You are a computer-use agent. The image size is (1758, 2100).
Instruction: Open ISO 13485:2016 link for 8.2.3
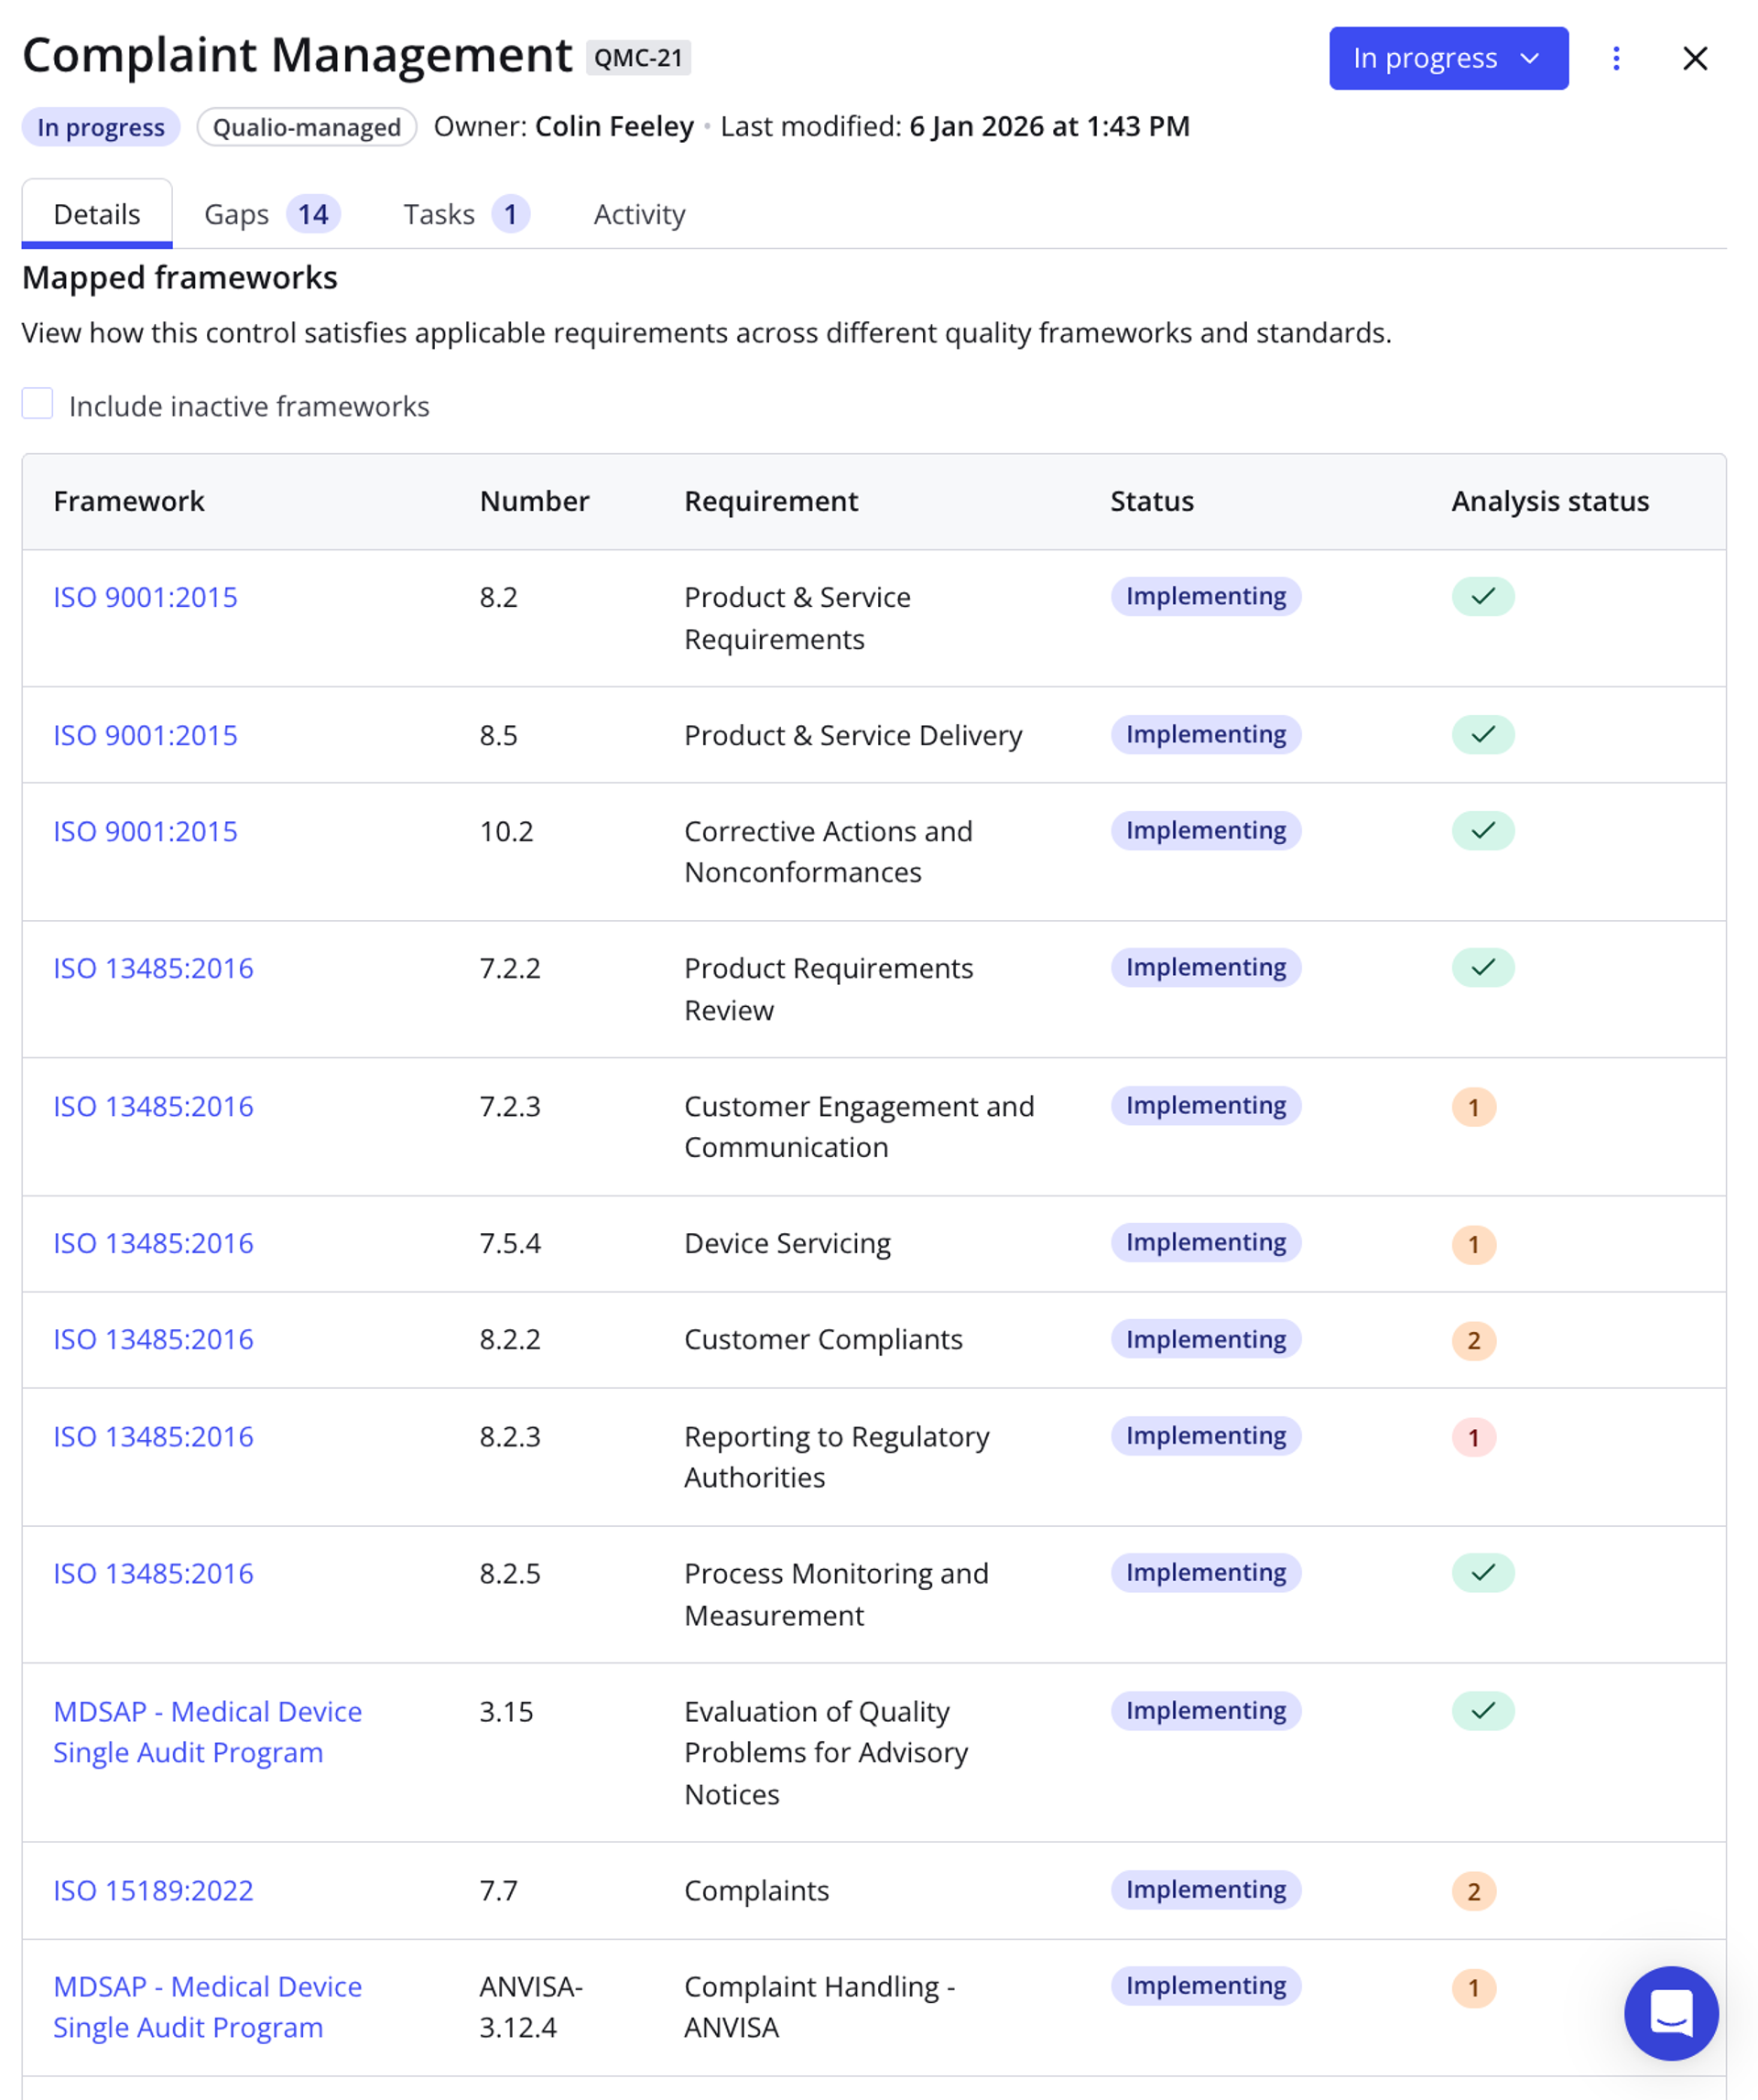click(153, 1436)
